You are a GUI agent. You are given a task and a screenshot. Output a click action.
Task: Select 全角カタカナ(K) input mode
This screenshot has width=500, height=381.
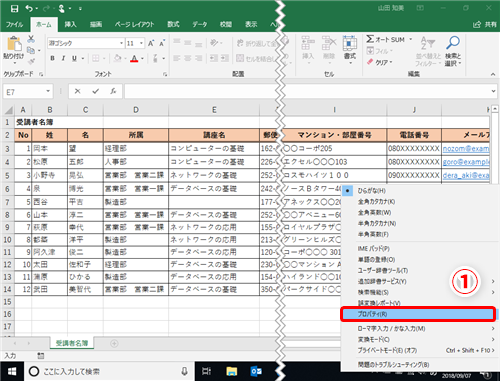click(376, 202)
